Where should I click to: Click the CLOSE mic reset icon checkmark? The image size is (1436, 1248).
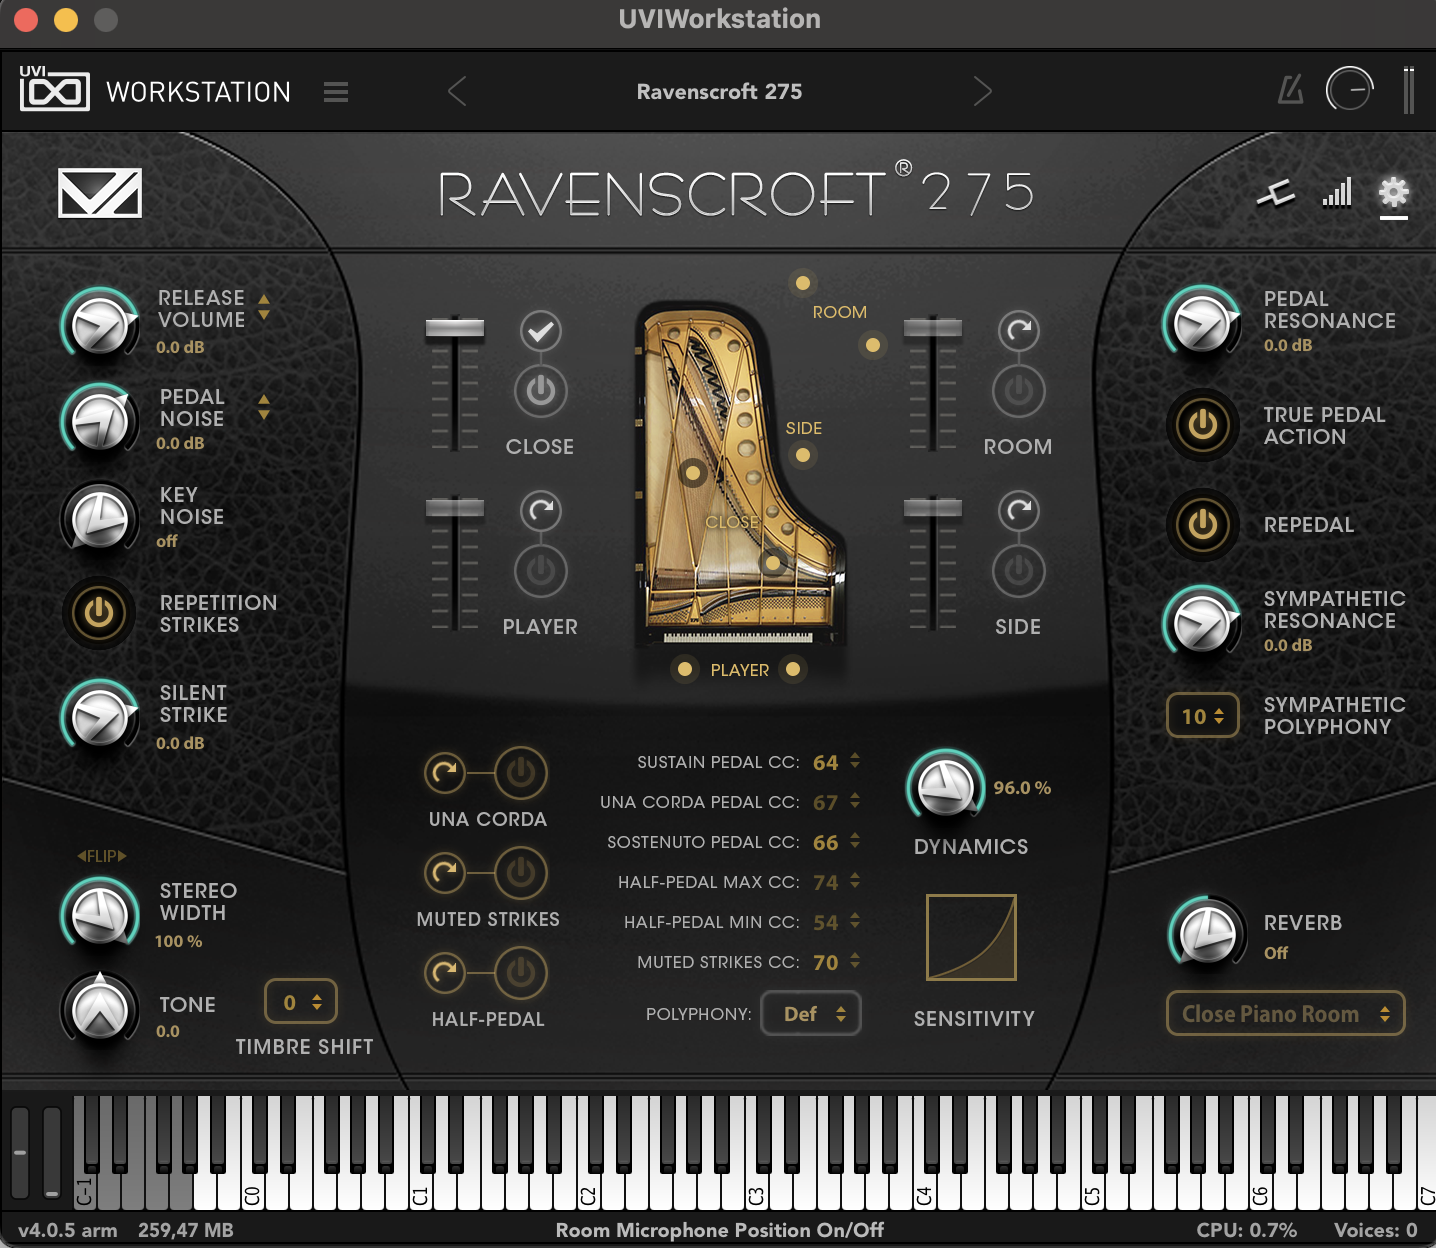click(x=541, y=331)
